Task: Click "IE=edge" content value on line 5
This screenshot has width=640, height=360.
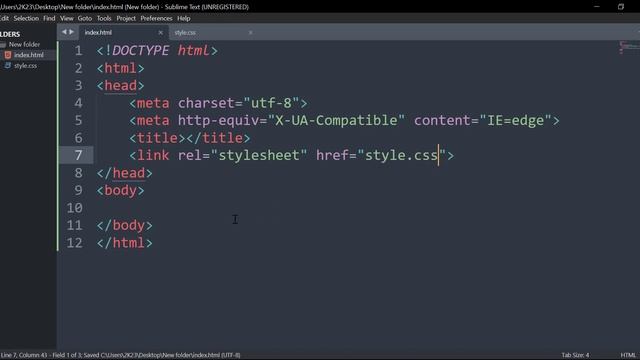Action: click(x=516, y=120)
